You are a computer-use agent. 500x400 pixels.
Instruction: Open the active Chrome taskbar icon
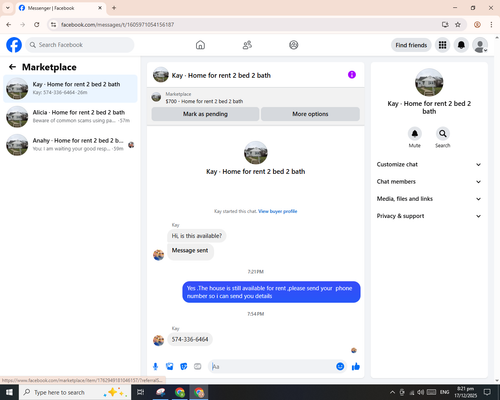199,392
